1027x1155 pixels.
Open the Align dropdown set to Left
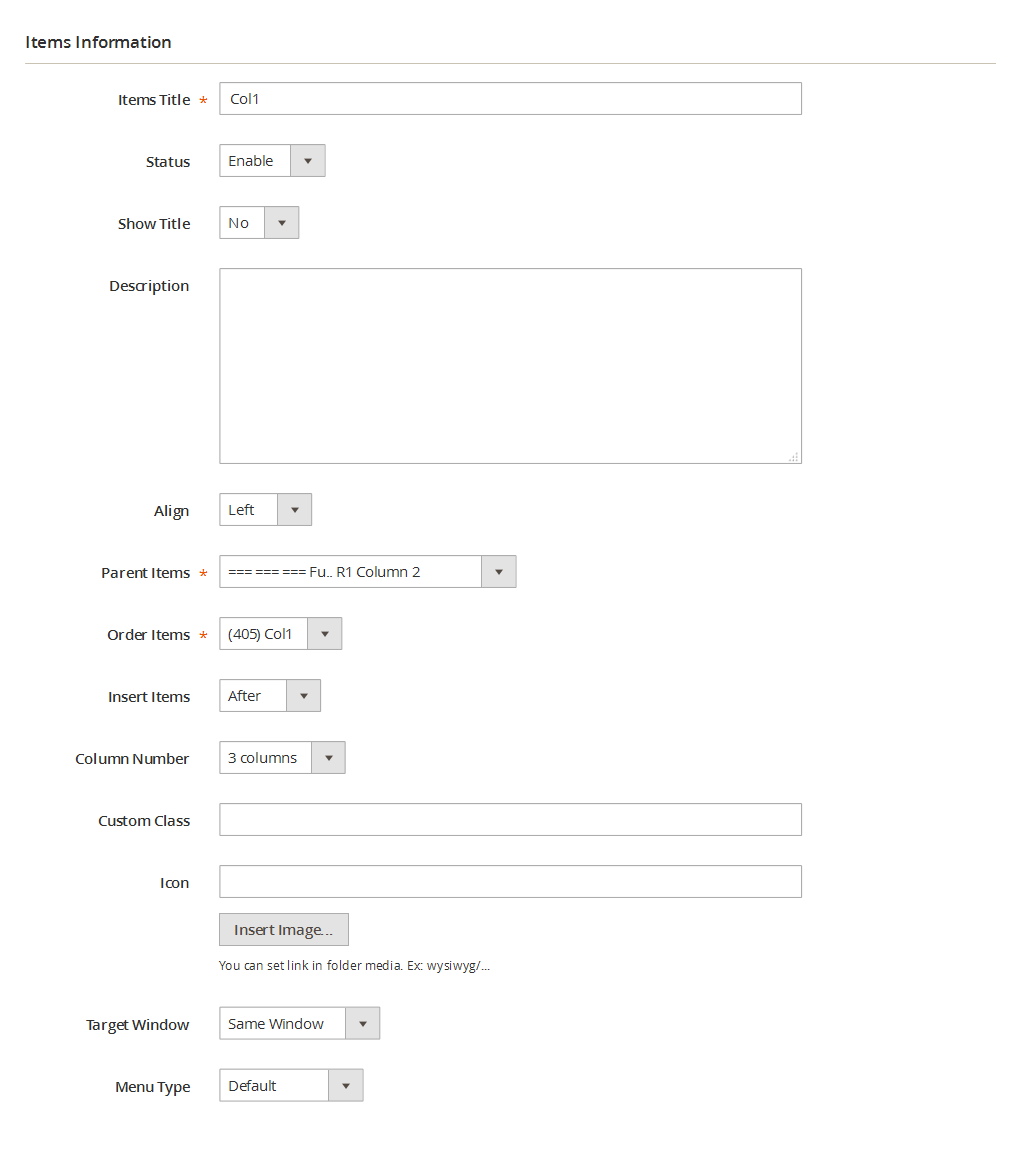(265, 510)
